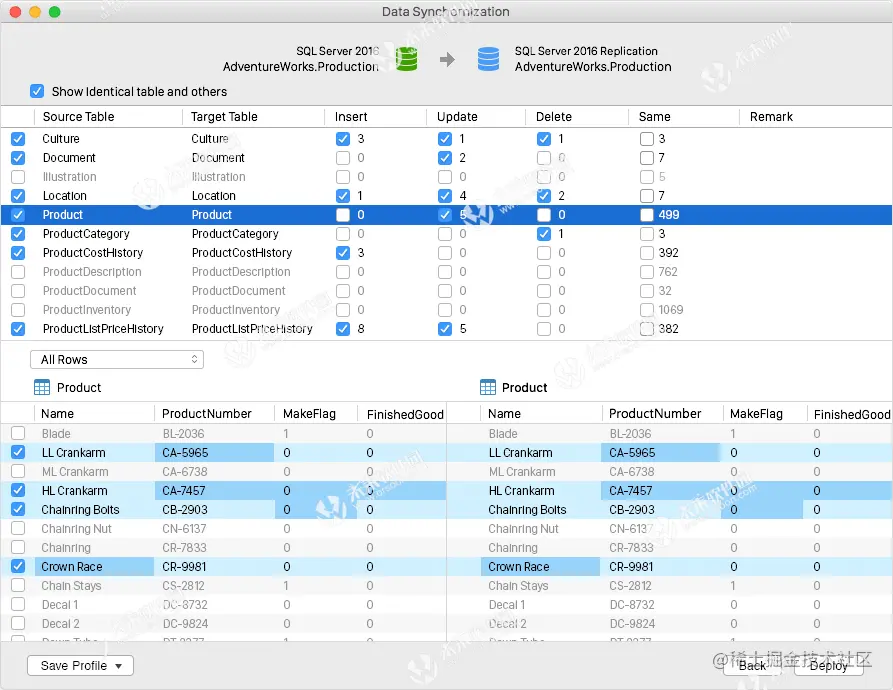Open the Save Profile dropdown button

tap(80, 666)
